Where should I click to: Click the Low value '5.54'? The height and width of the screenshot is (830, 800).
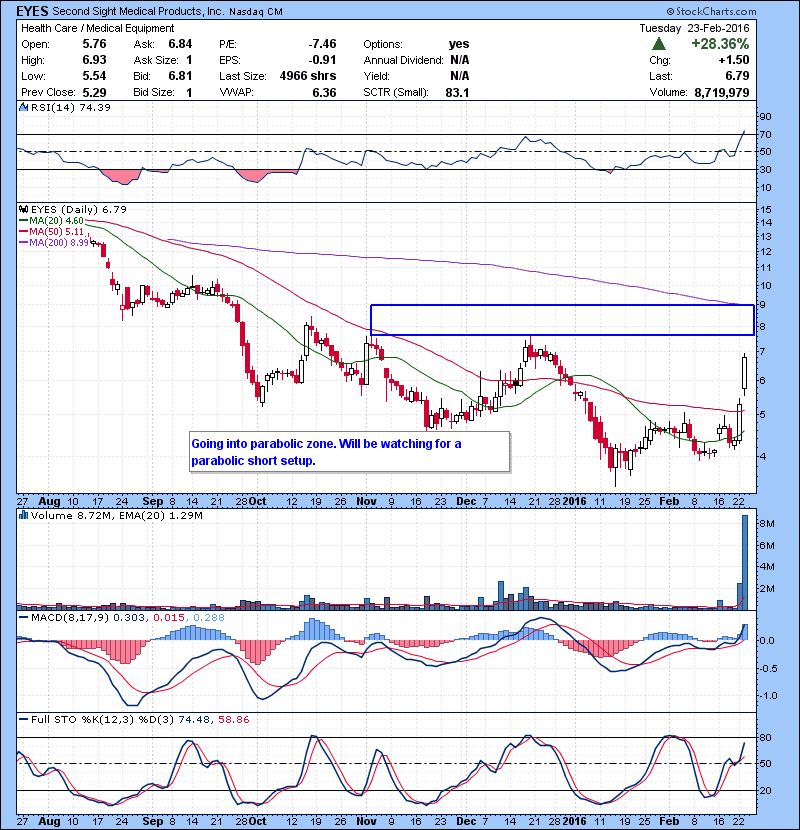tap(94, 76)
